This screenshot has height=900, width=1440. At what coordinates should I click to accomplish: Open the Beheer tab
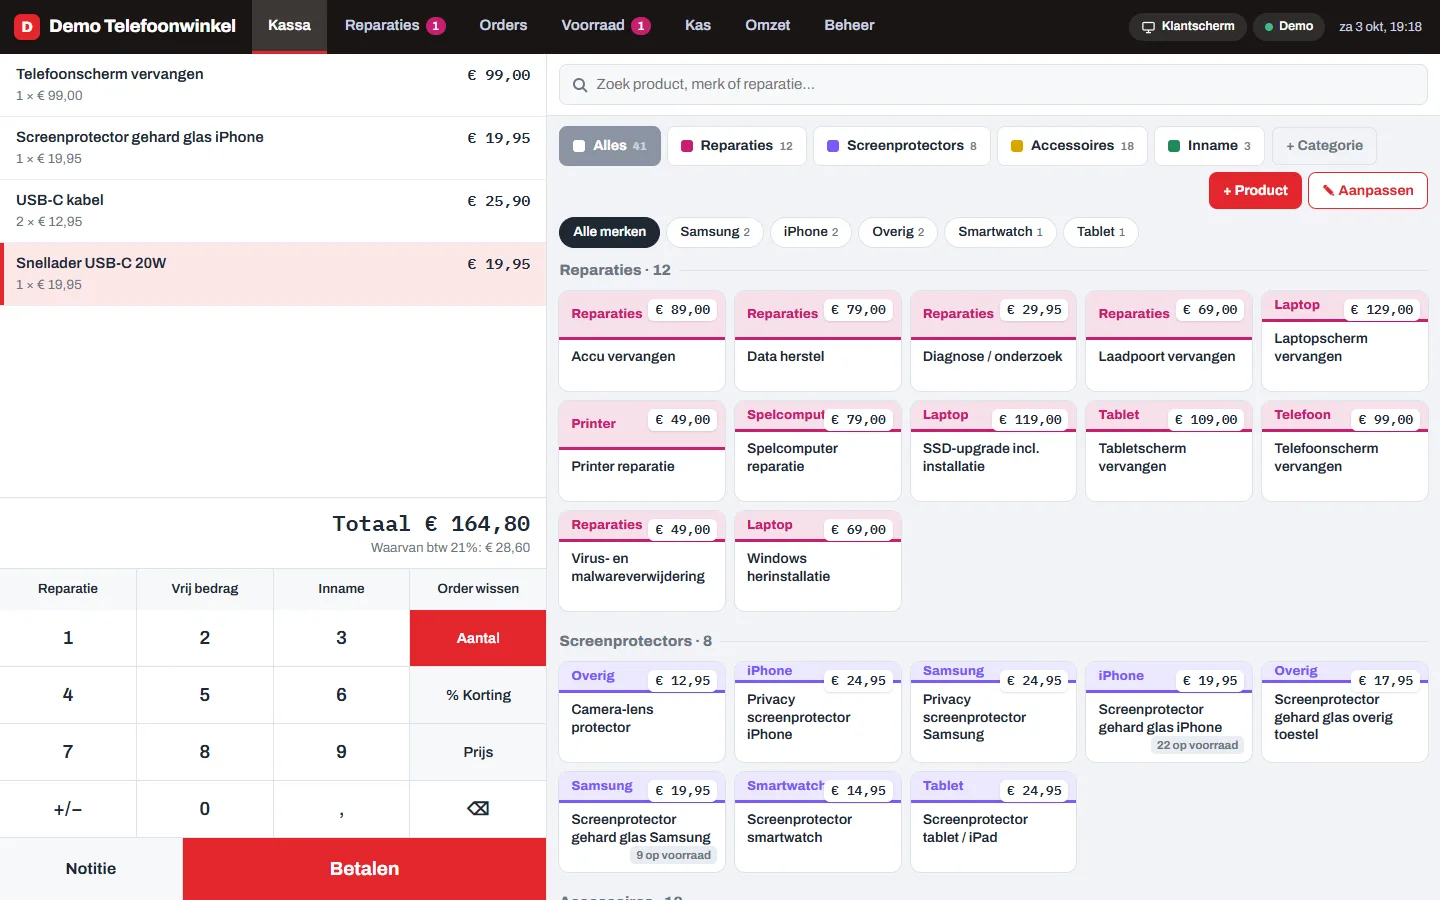point(849,26)
